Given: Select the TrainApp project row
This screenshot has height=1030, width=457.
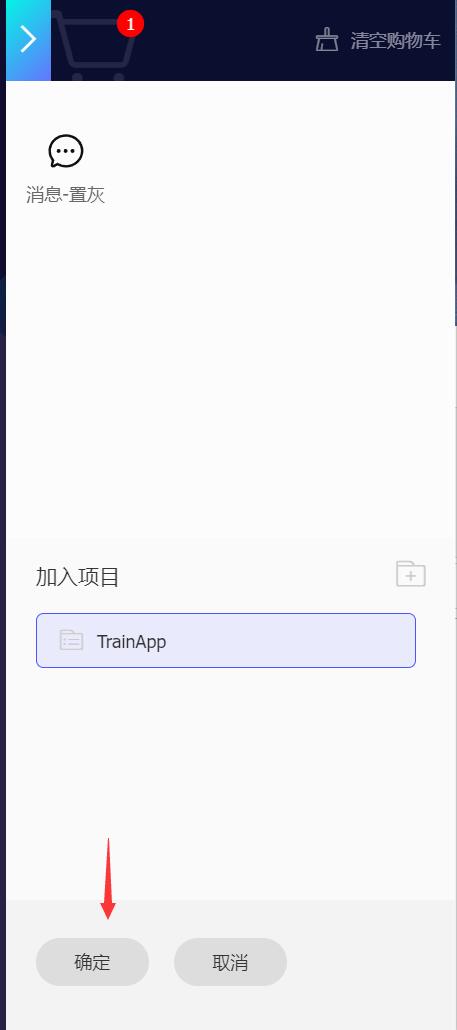Looking at the screenshot, I should point(226,640).
